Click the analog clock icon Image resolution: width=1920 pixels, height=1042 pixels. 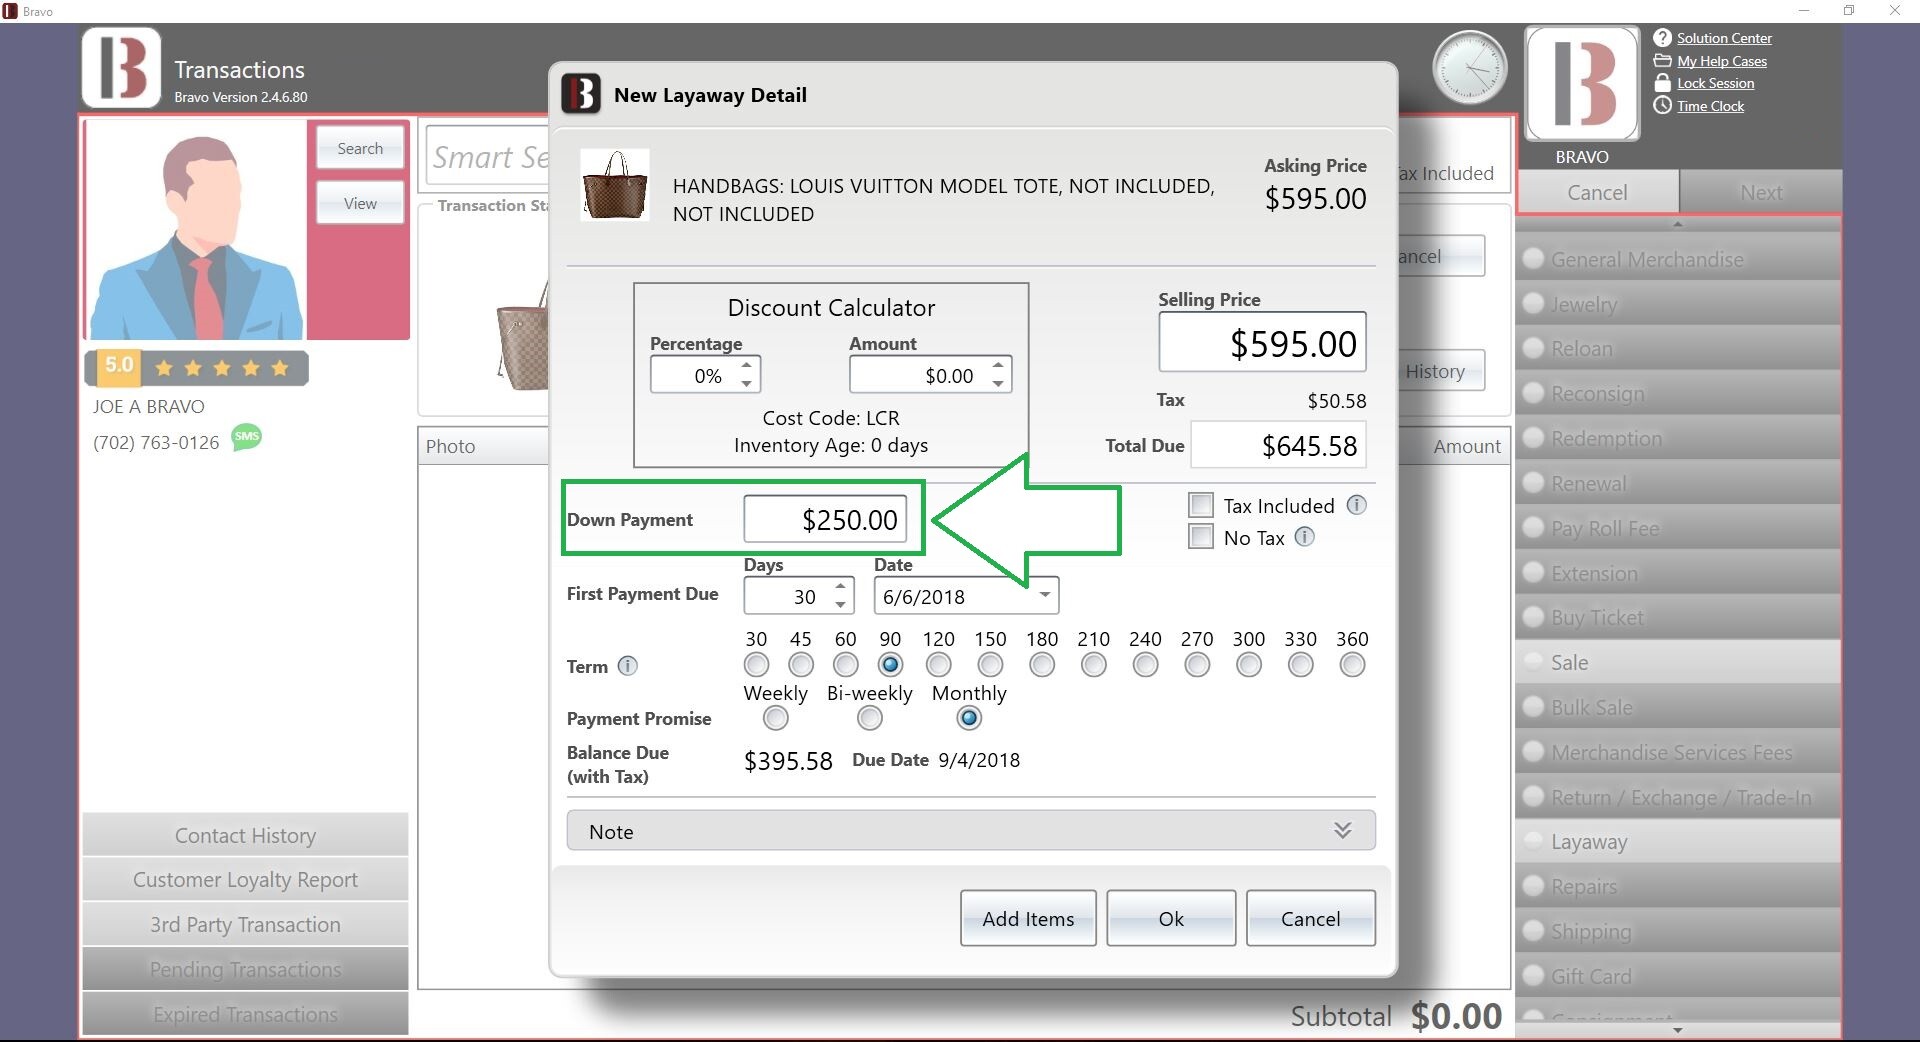pos(1469,68)
